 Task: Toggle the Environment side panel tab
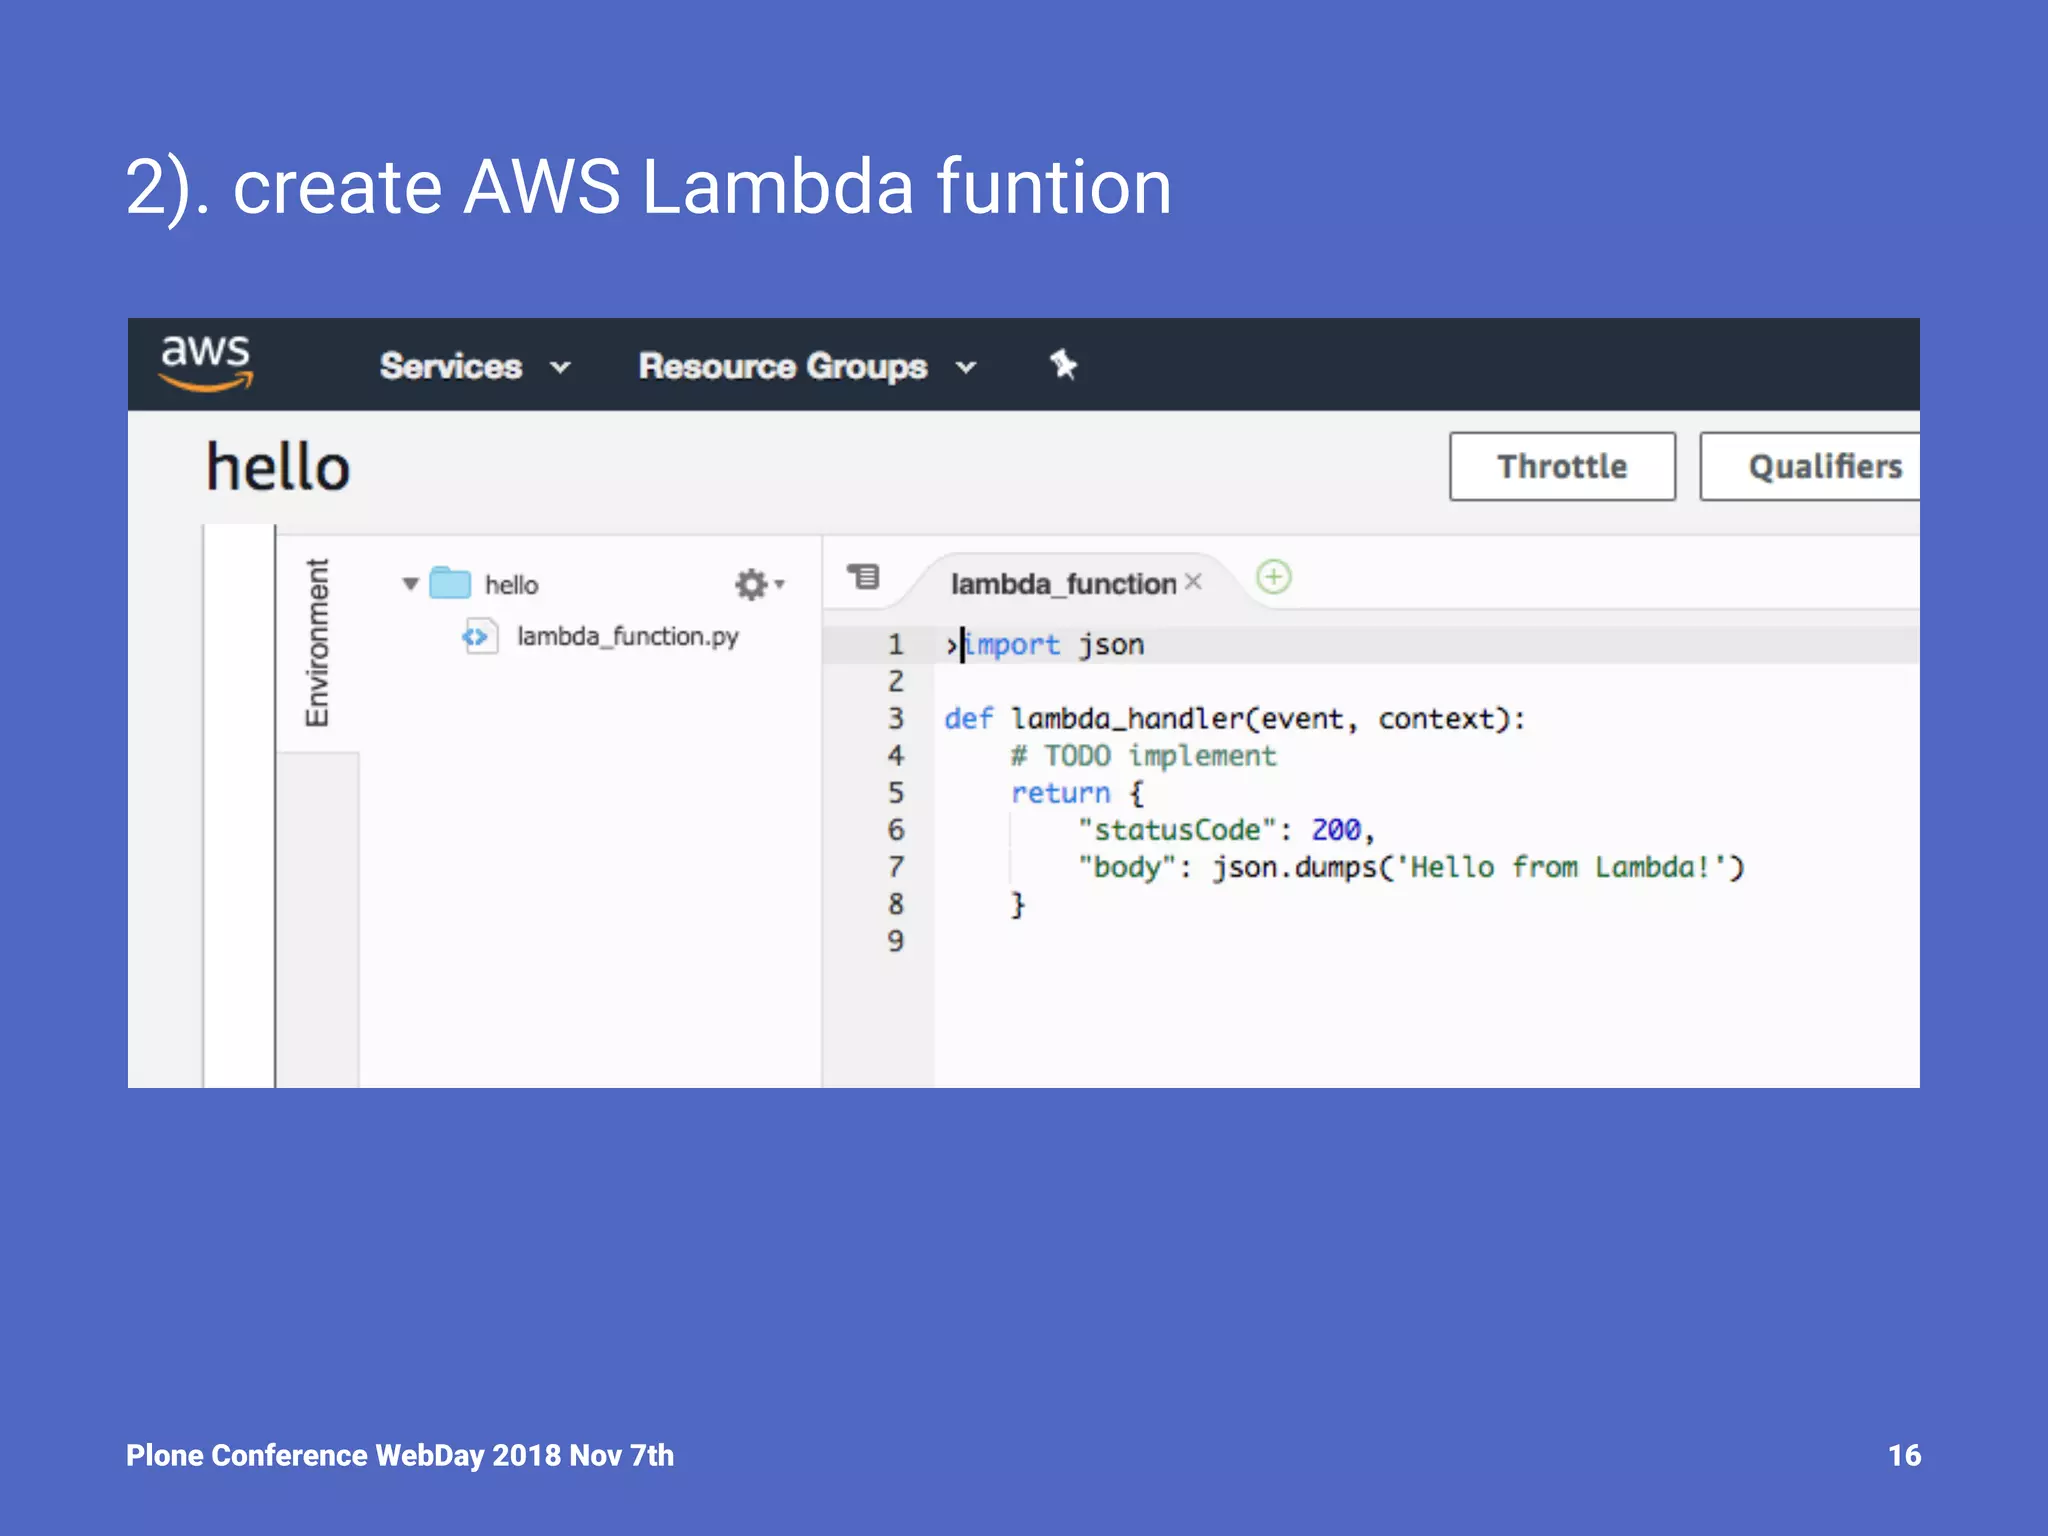point(317,643)
